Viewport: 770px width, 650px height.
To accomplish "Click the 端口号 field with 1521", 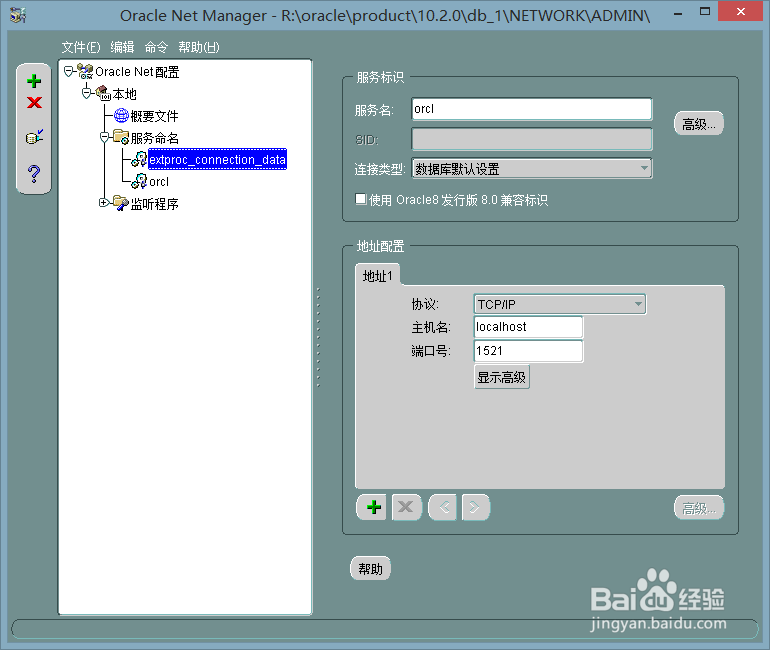I will [x=528, y=351].
